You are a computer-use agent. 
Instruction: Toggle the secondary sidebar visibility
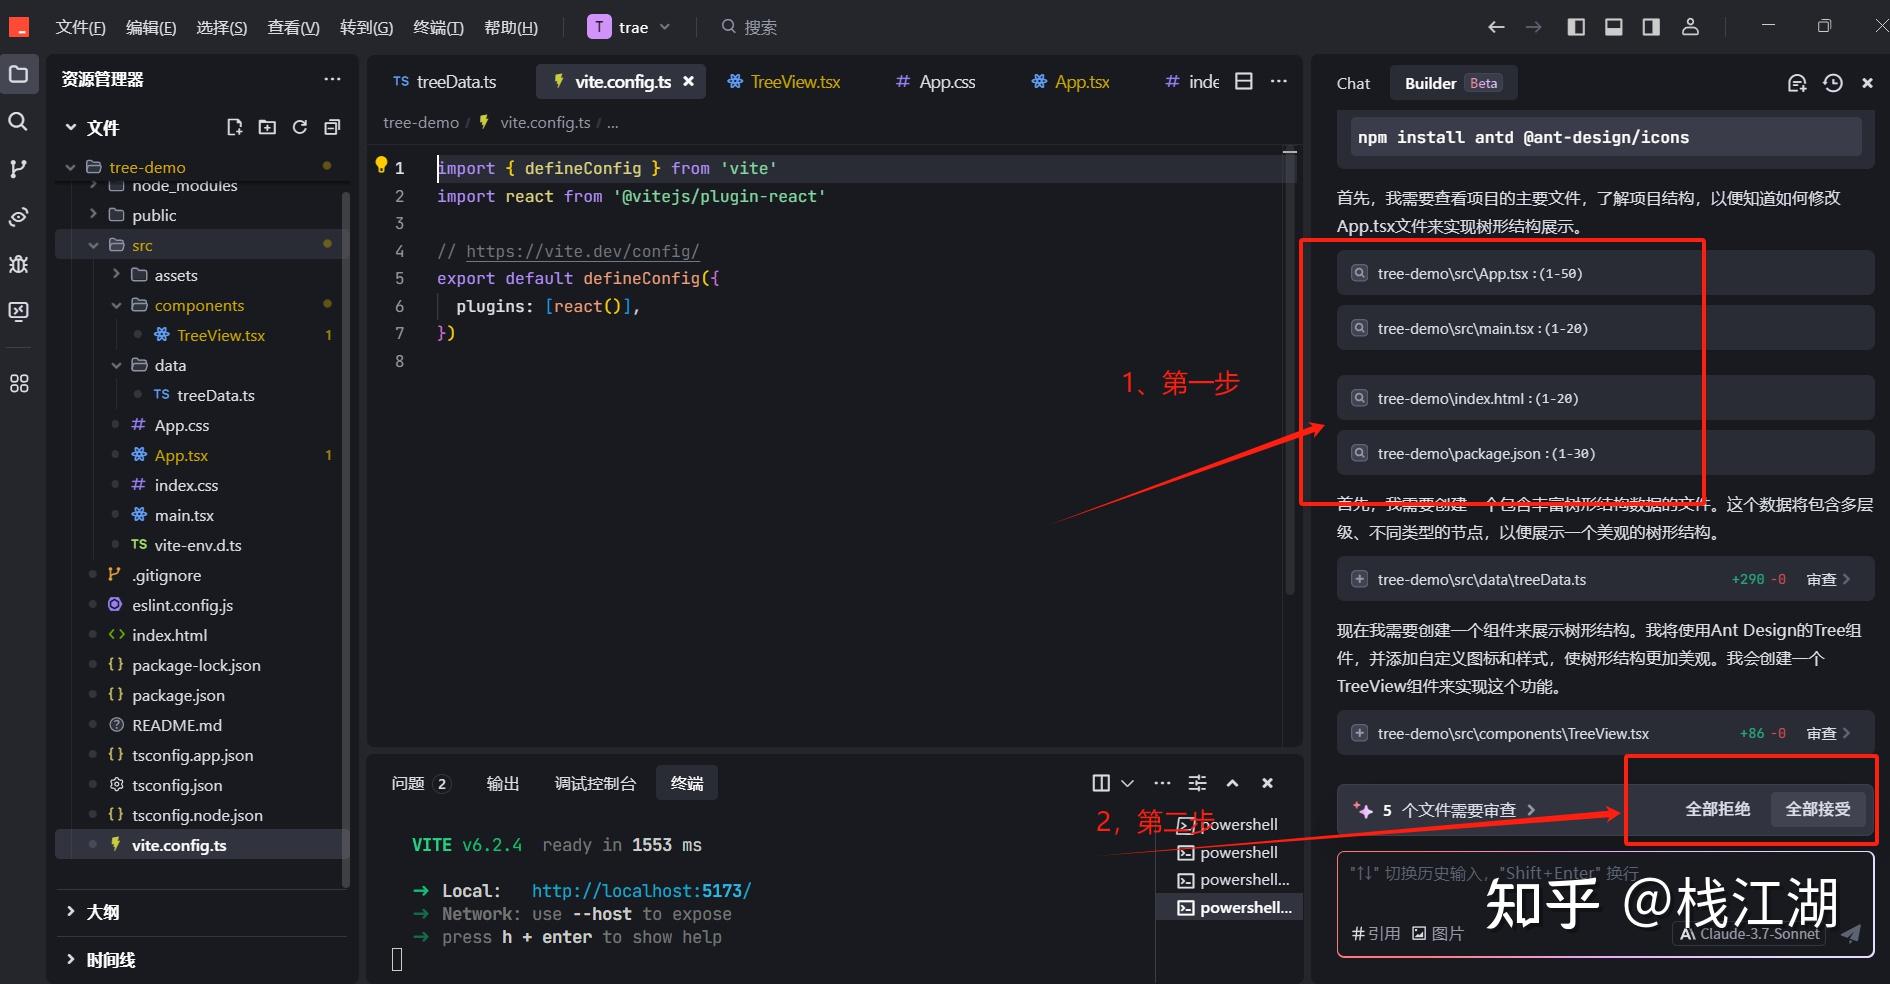[1651, 27]
